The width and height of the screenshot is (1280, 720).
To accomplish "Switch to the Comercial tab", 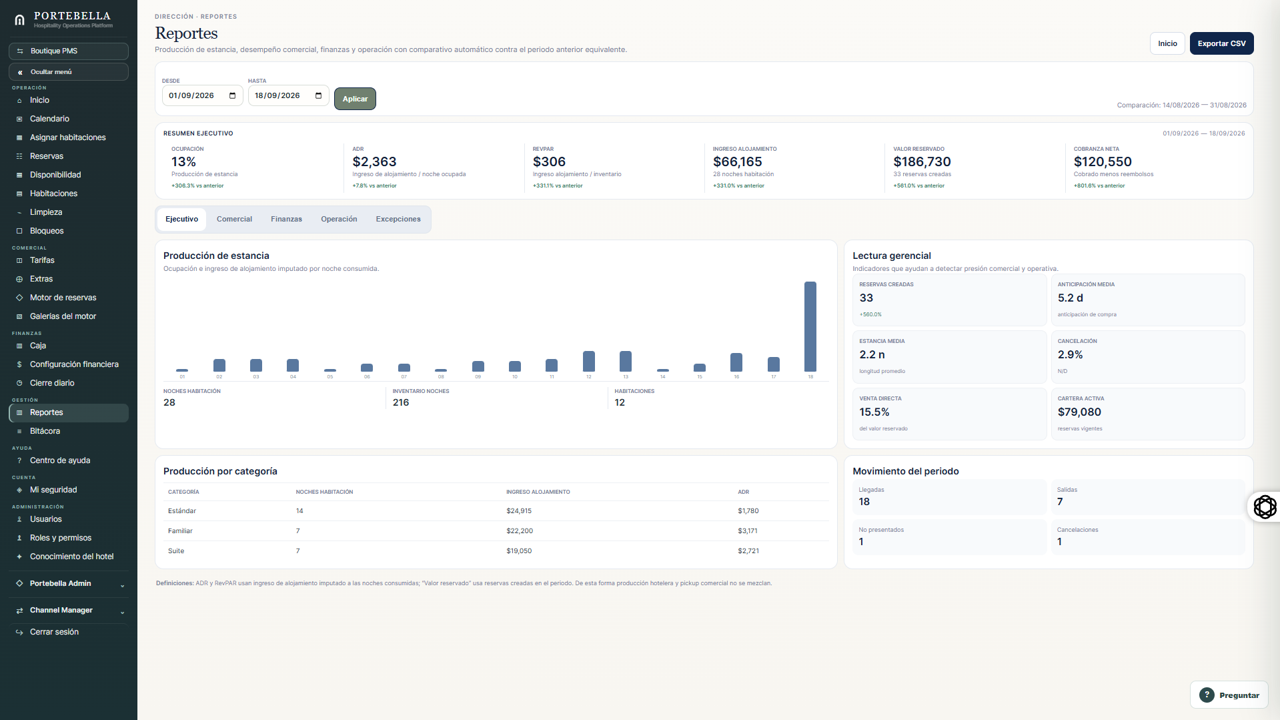I will 234,219.
